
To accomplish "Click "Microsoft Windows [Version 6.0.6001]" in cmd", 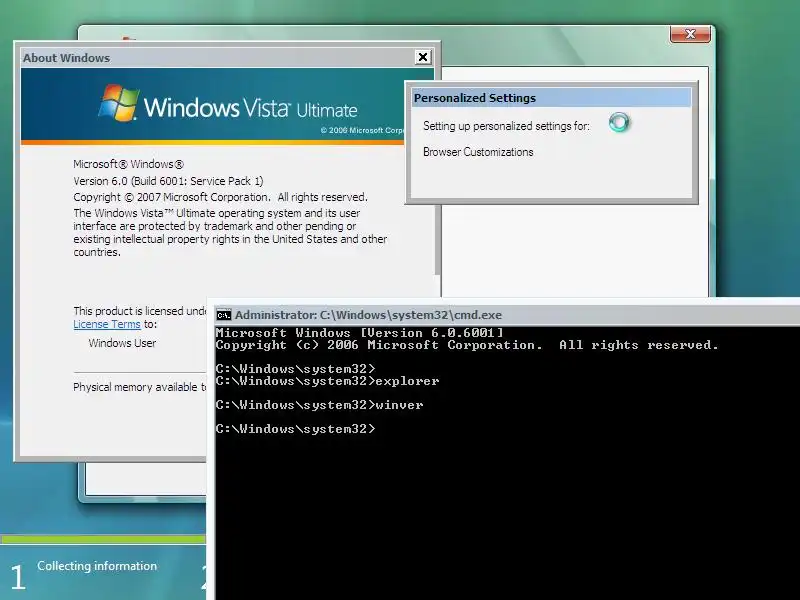I will (360, 333).
